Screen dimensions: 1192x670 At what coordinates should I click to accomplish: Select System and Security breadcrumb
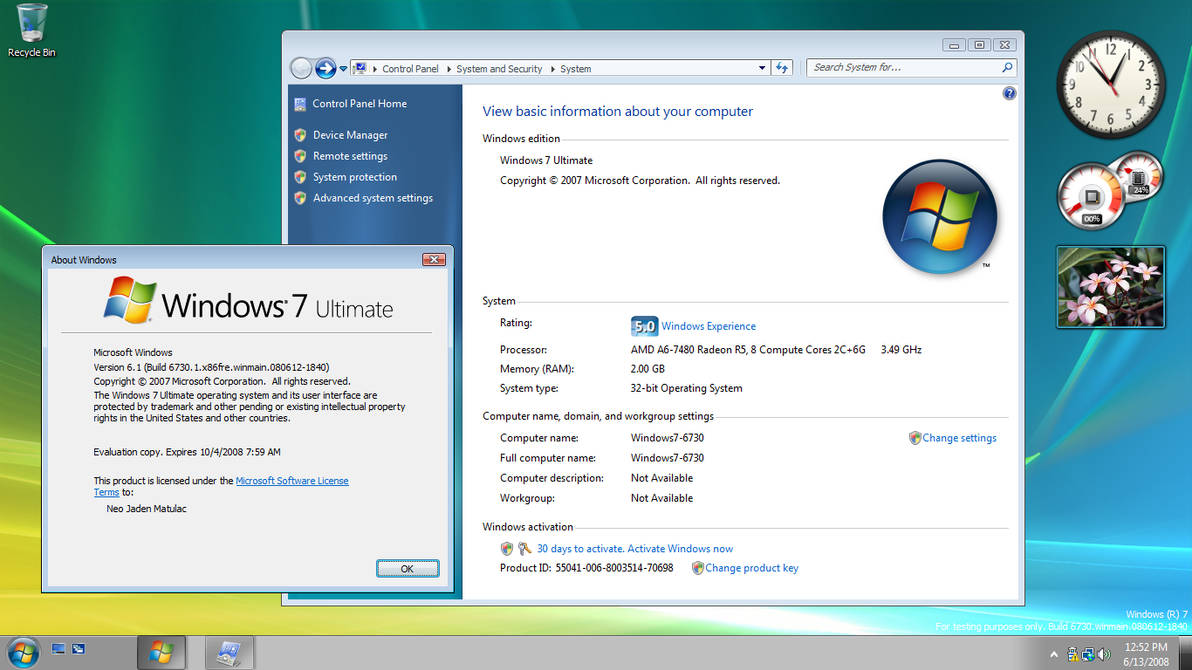pos(499,68)
